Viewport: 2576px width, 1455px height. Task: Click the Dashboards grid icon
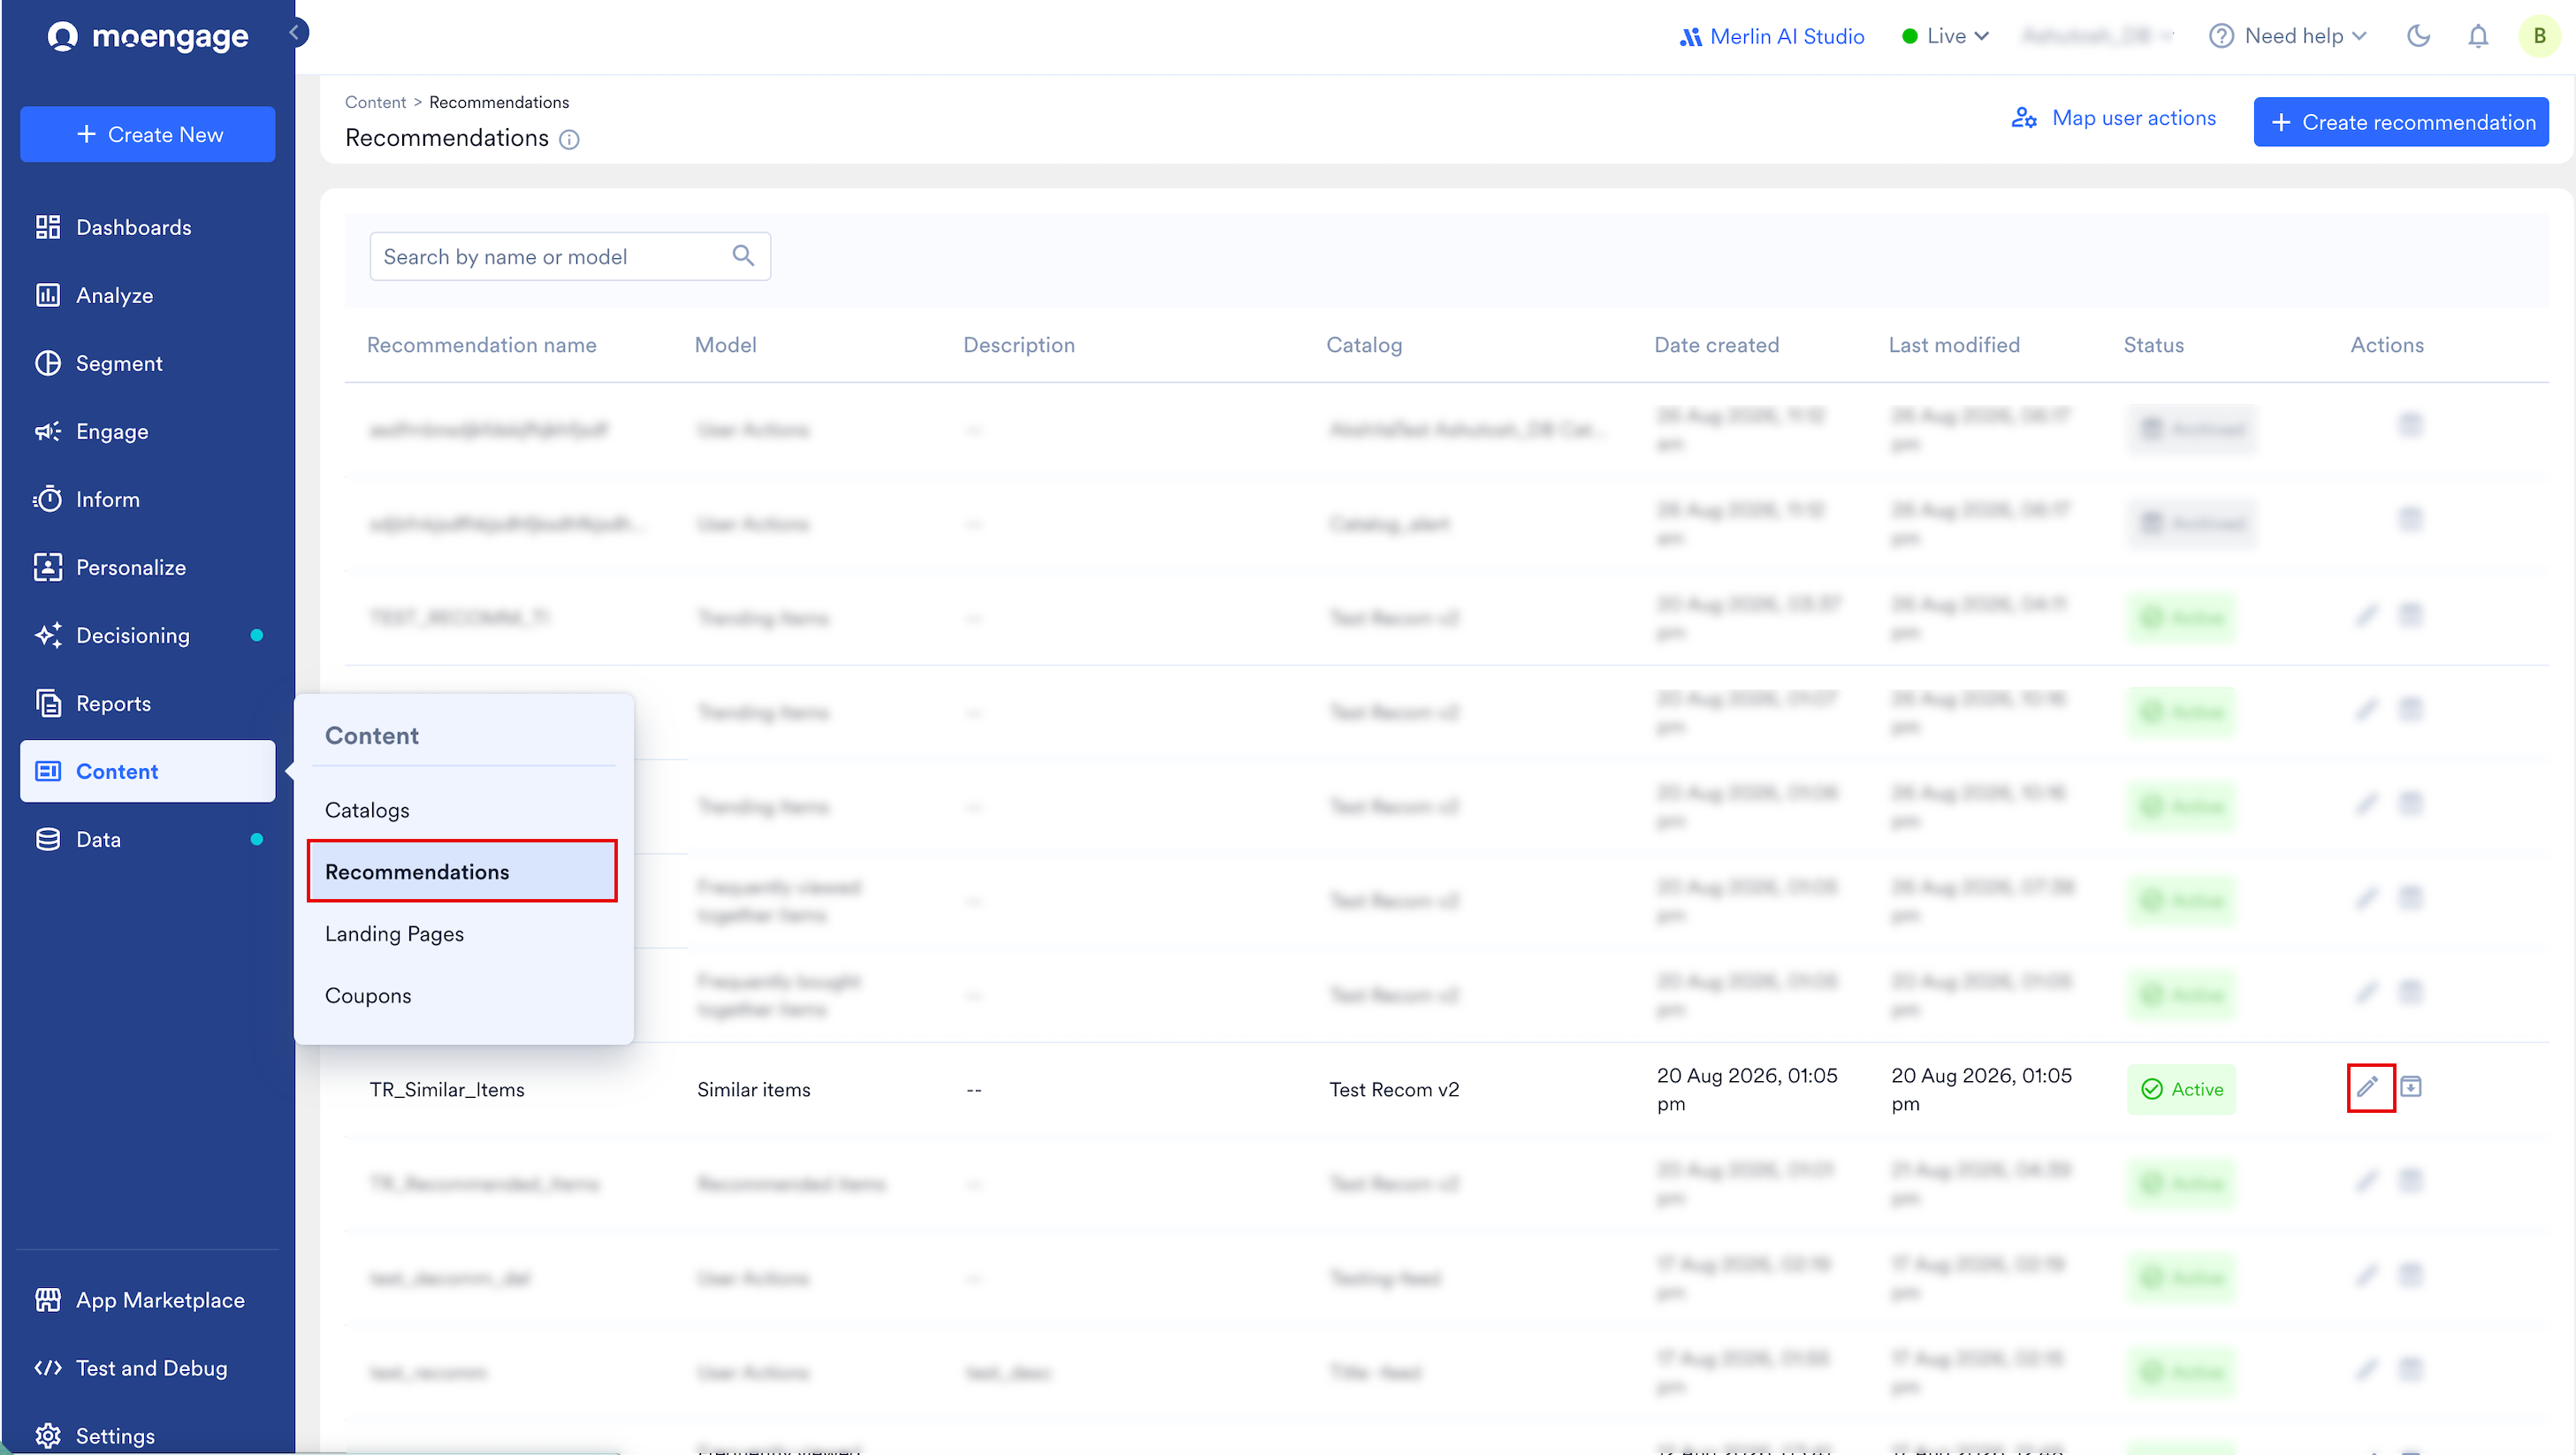(48, 227)
